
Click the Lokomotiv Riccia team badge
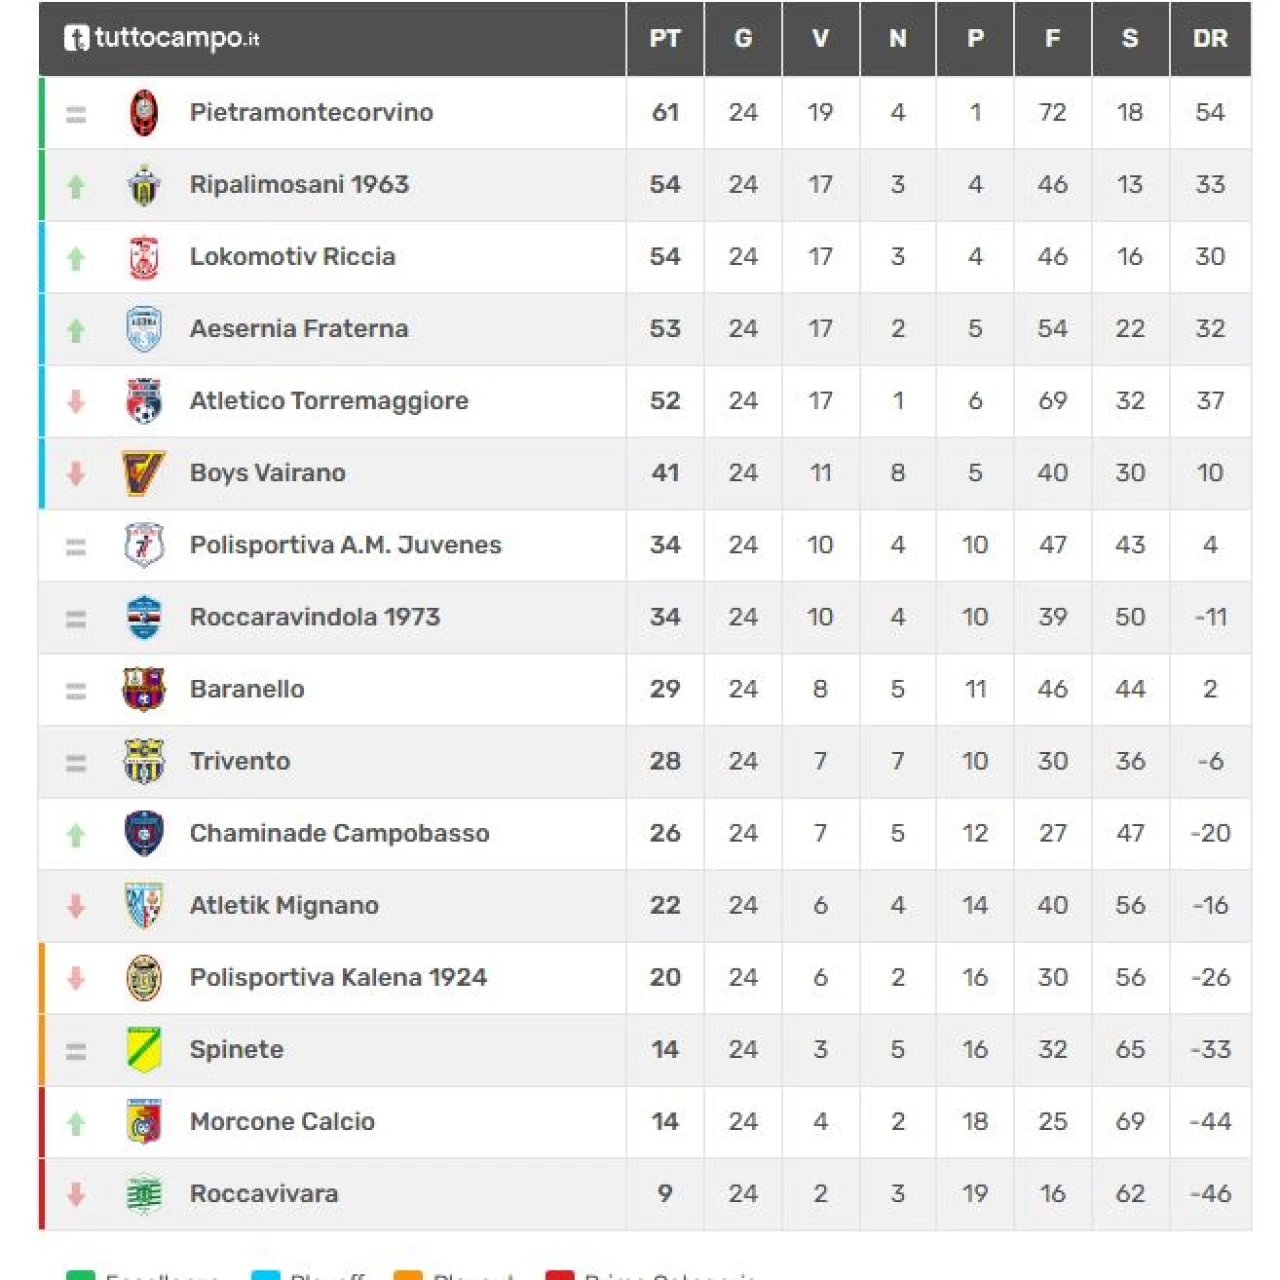tap(144, 257)
